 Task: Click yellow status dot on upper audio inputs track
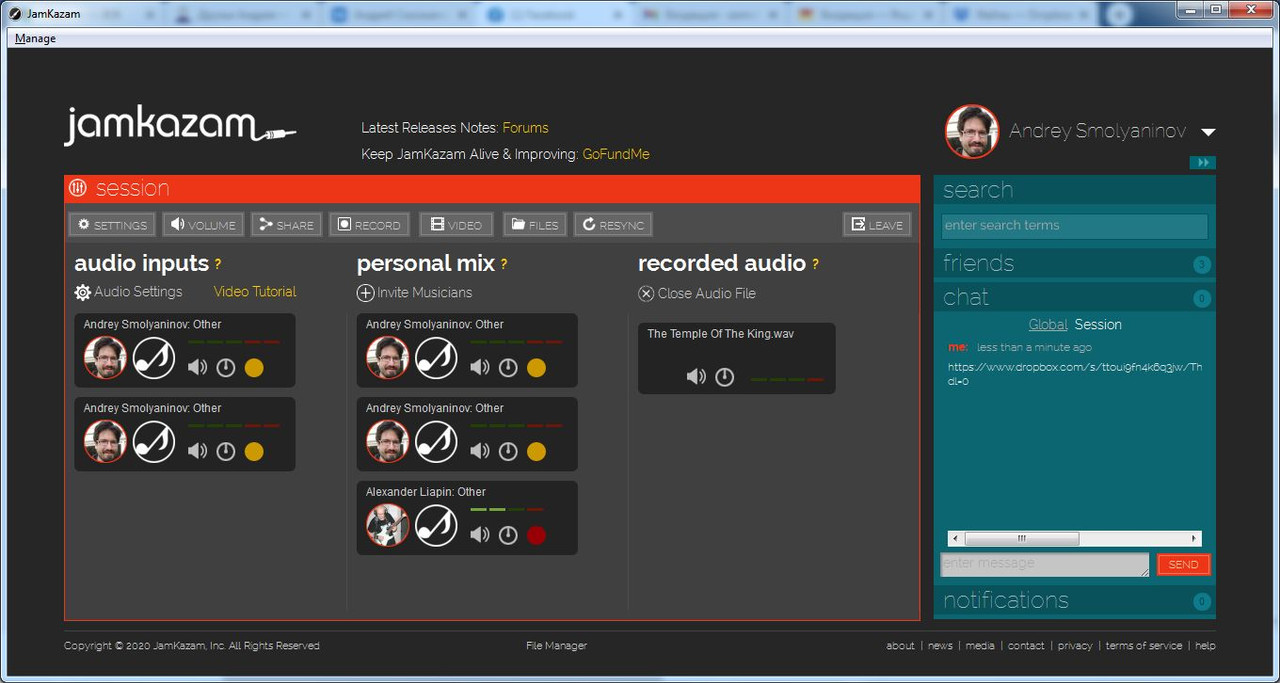[254, 367]
